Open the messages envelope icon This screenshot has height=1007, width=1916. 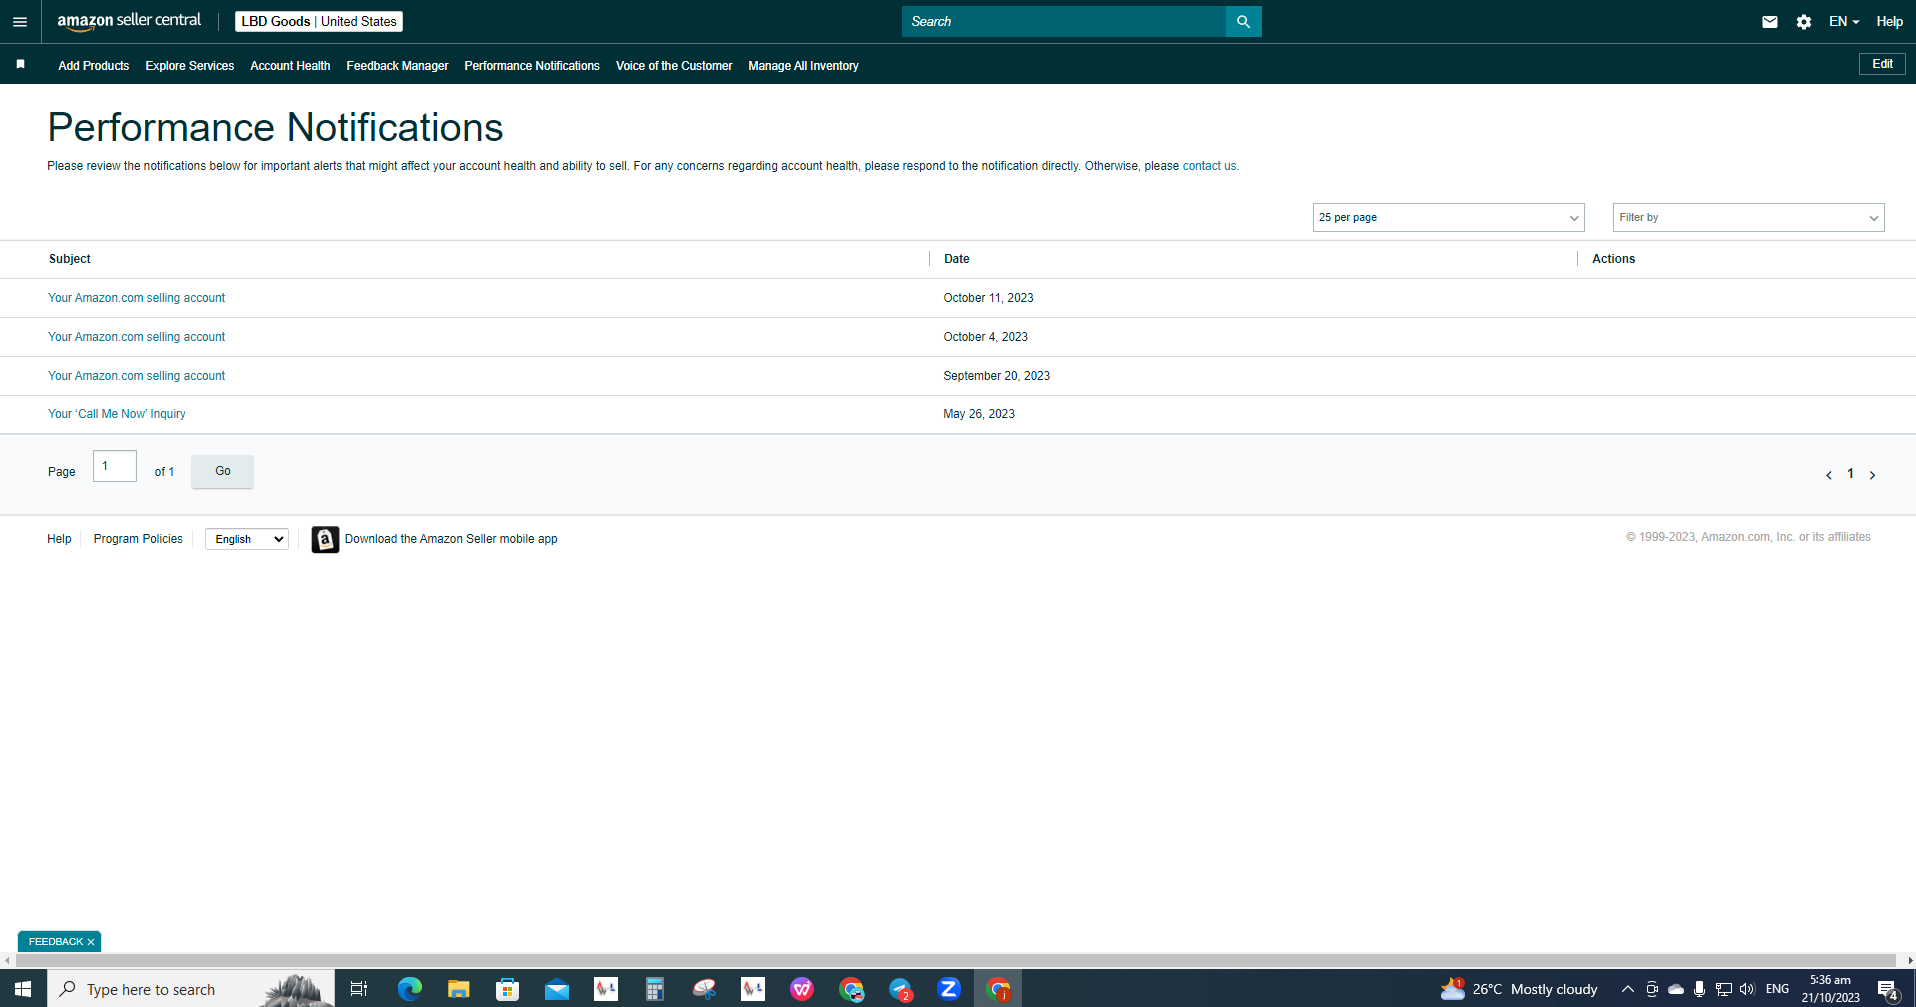pos(1769,22)
